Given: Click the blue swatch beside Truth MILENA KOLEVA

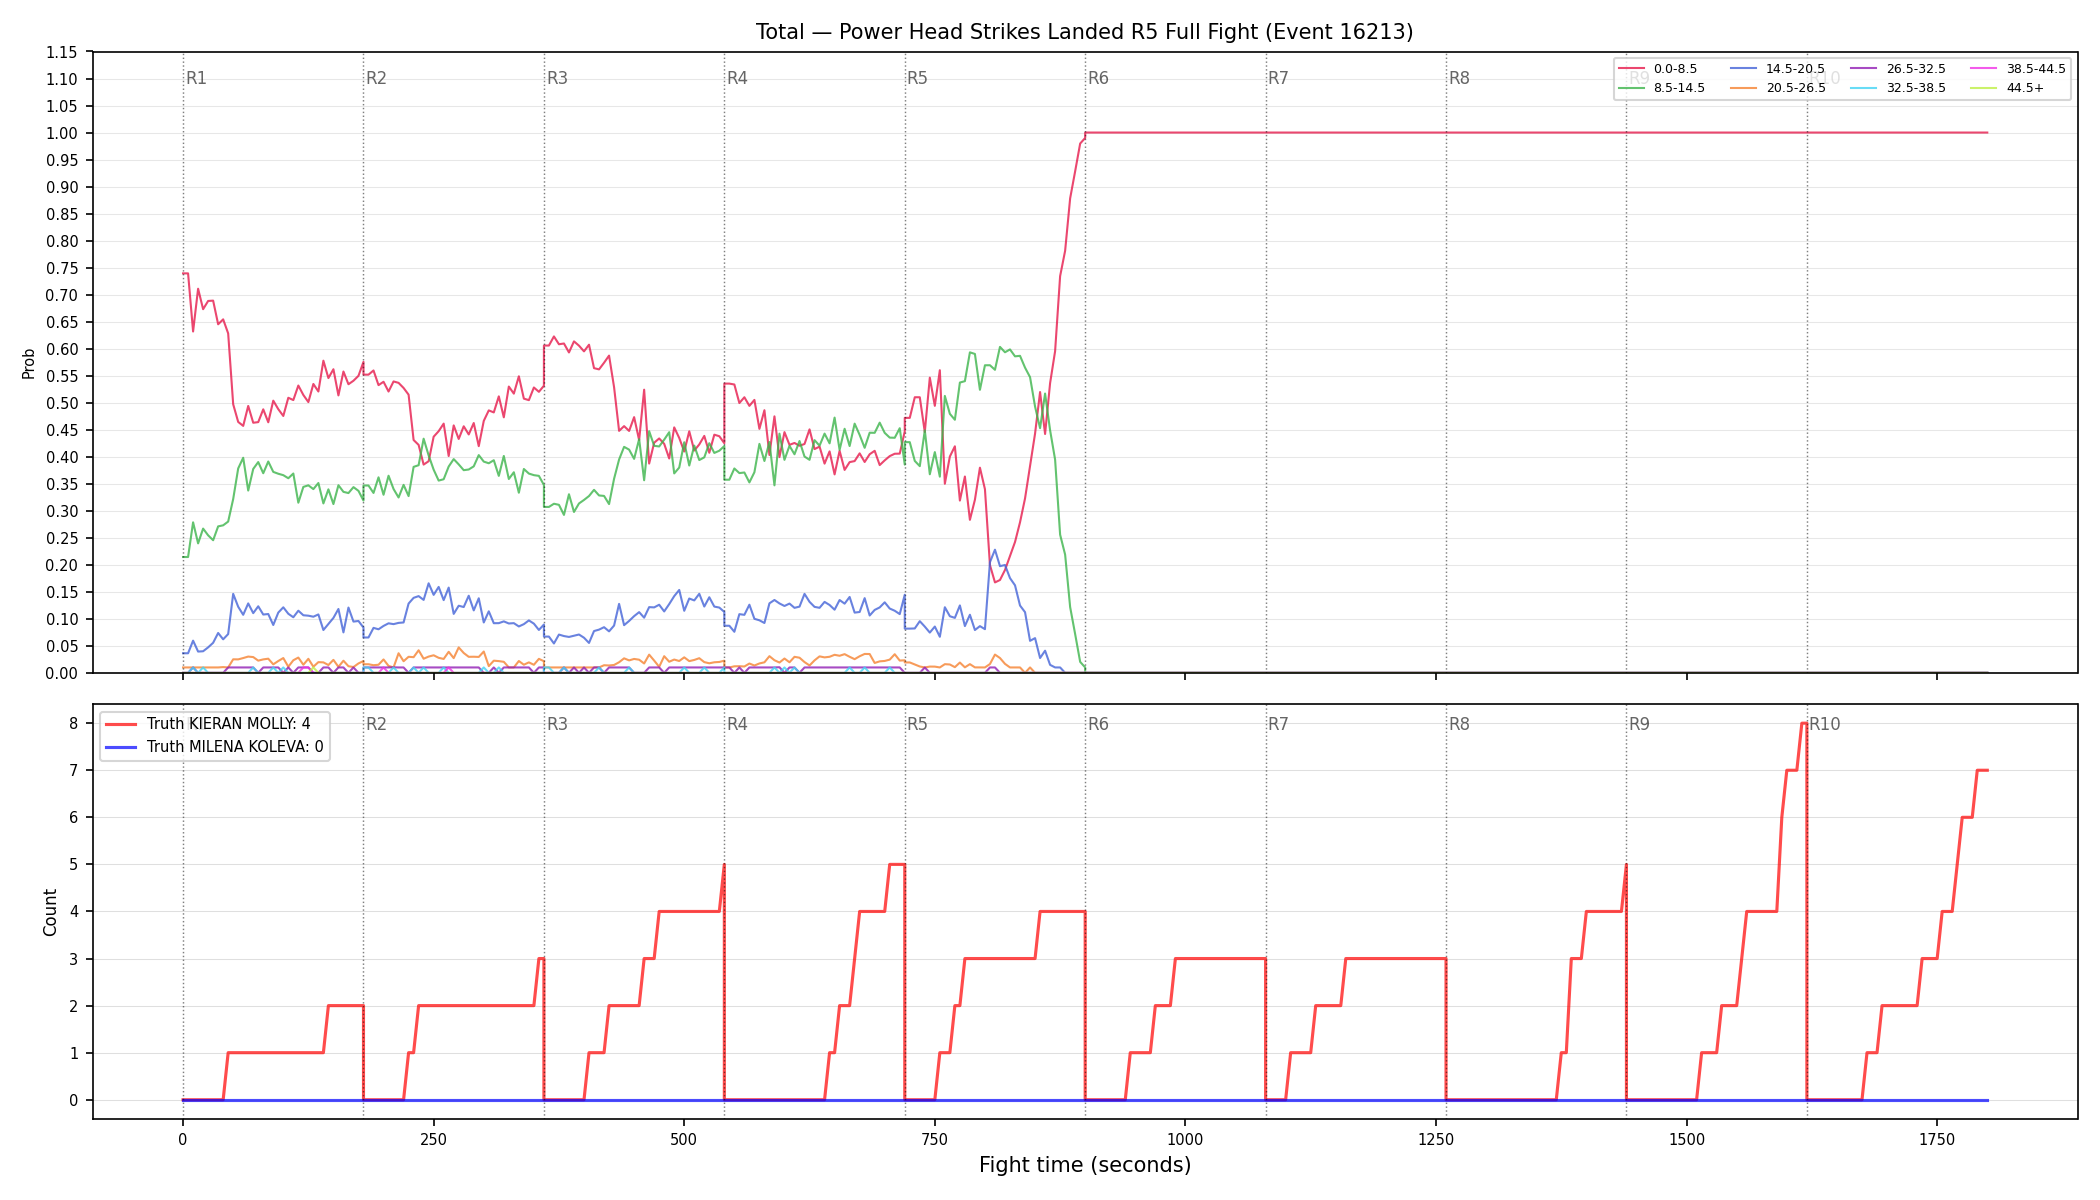Looking at the screenshot, I should [x=121, y=747].
